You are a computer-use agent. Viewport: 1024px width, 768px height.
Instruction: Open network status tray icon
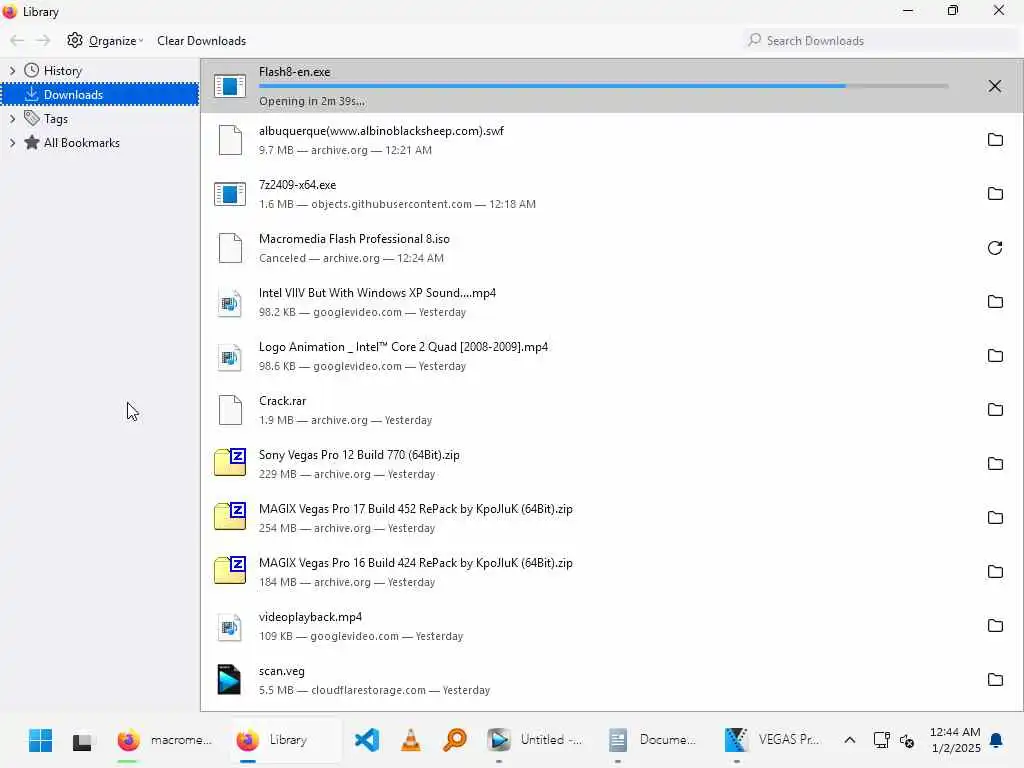click(882, 740)
